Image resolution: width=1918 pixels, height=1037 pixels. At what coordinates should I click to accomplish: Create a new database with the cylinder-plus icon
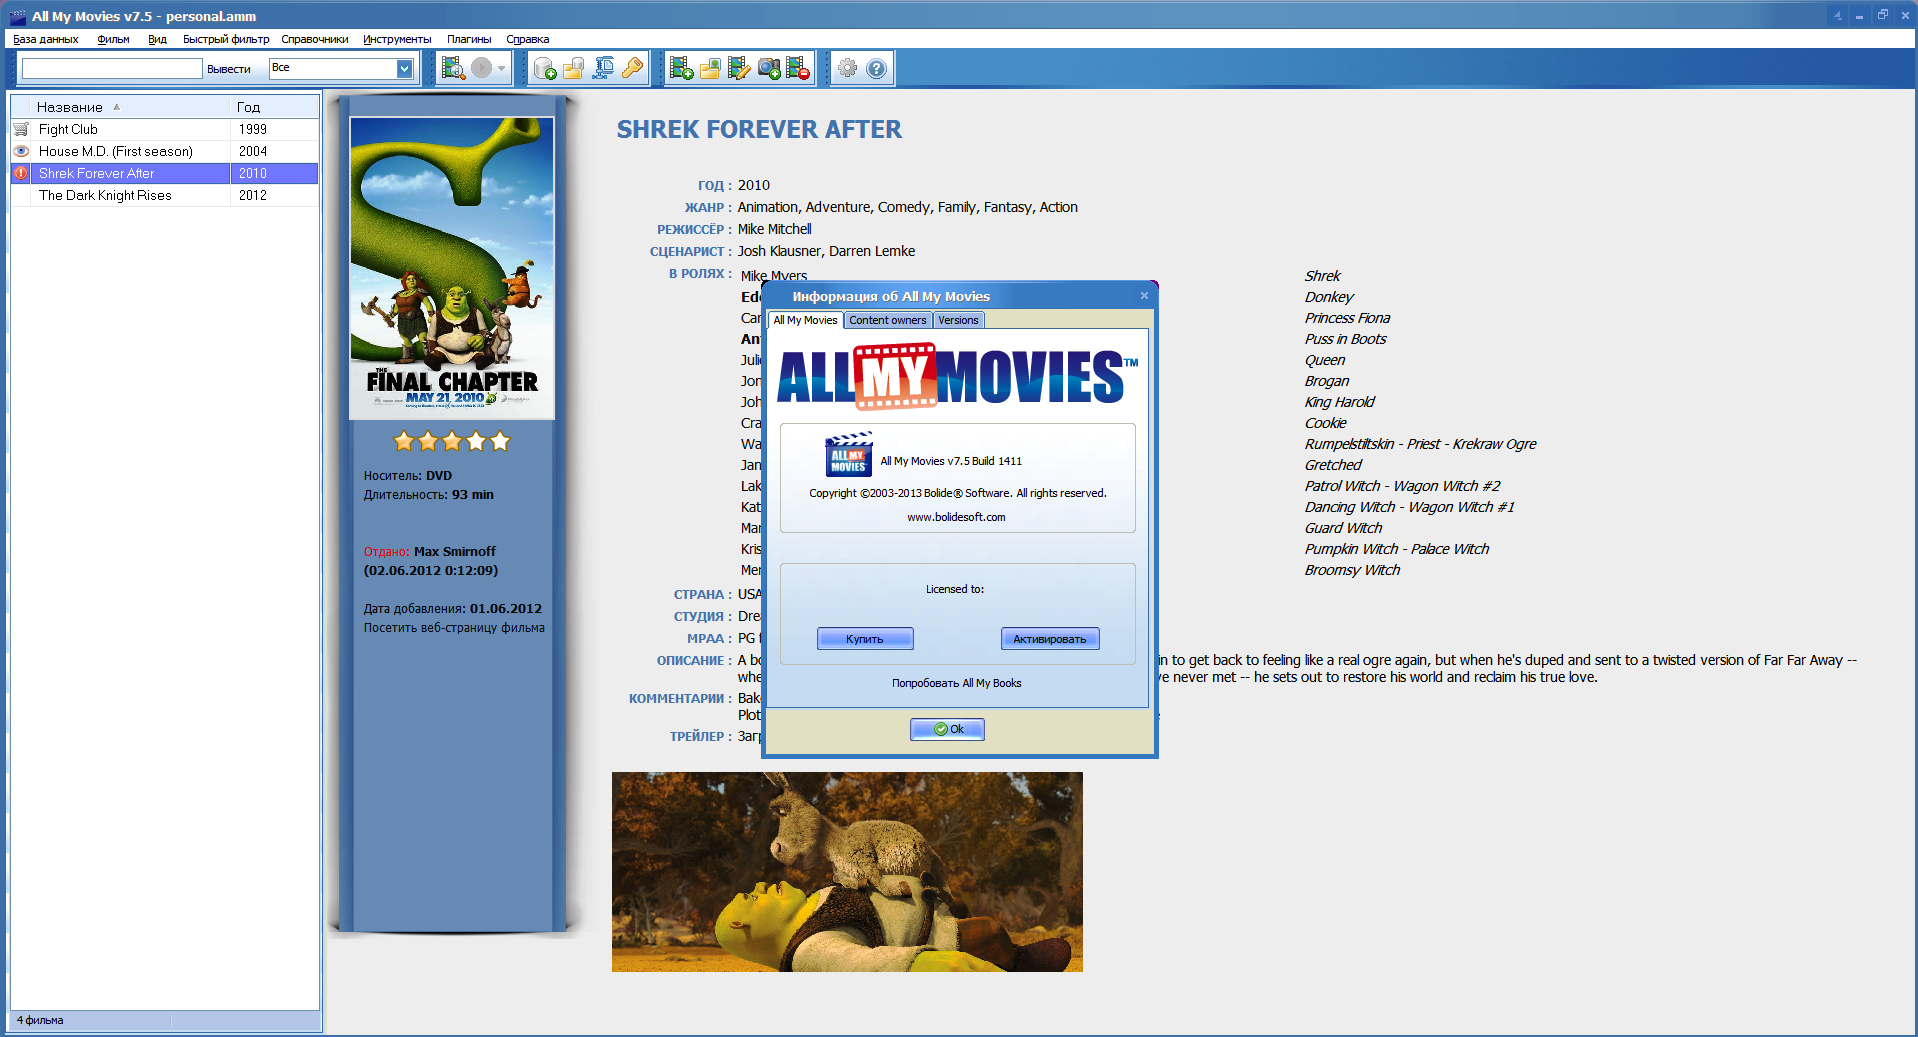point(545,68)
